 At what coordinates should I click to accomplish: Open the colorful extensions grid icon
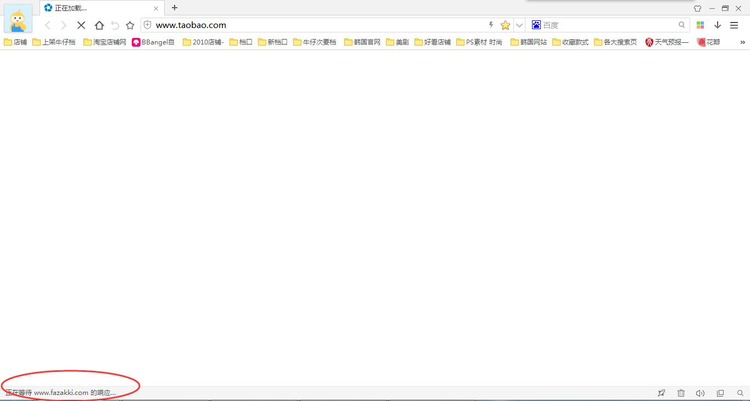click(x=700, y=25)
